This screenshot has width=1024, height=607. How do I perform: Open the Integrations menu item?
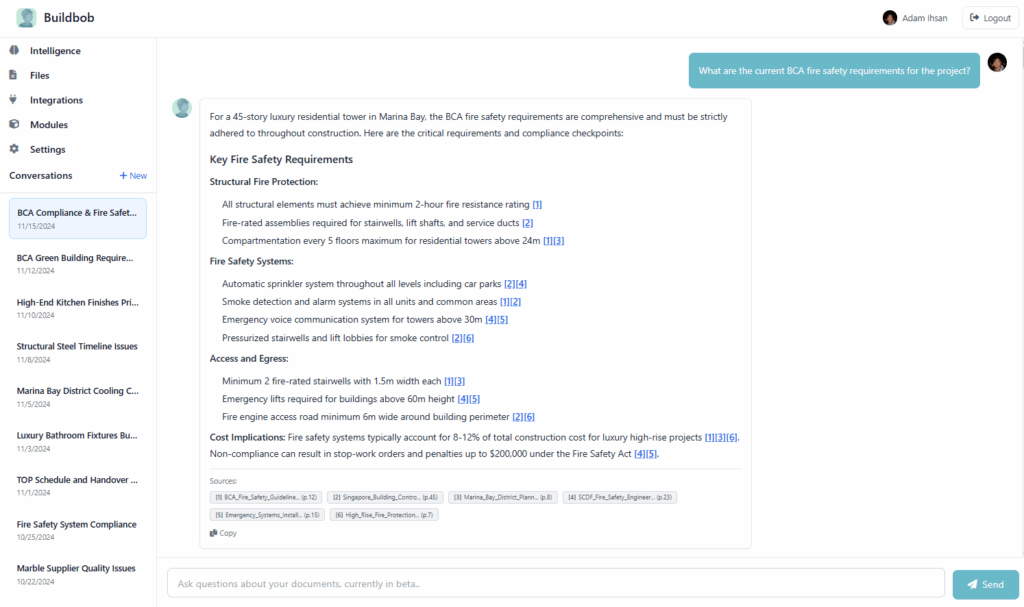[x=56, y=100]
